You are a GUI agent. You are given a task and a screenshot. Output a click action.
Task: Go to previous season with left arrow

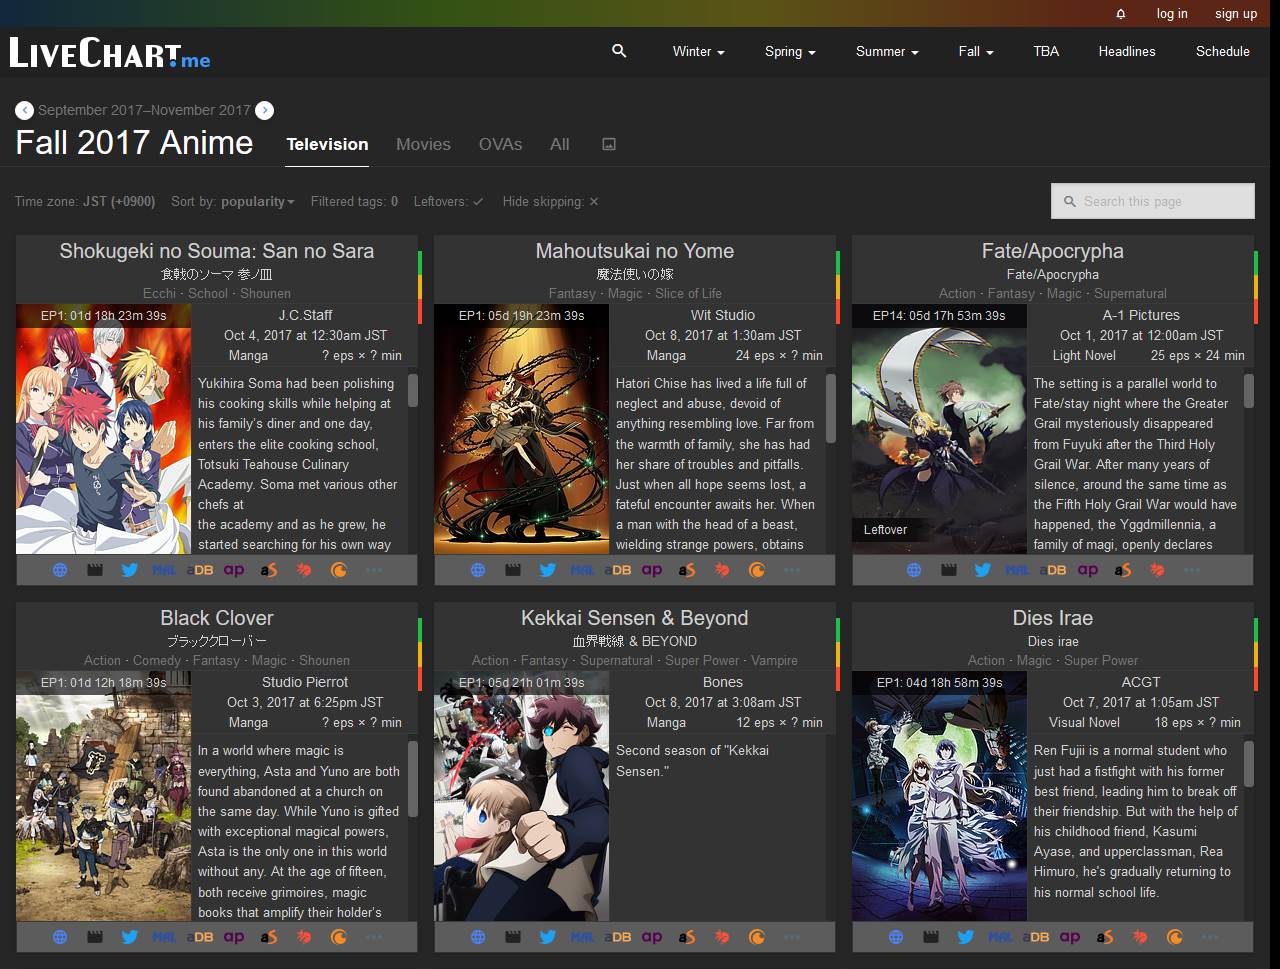(x=24, y=110)
